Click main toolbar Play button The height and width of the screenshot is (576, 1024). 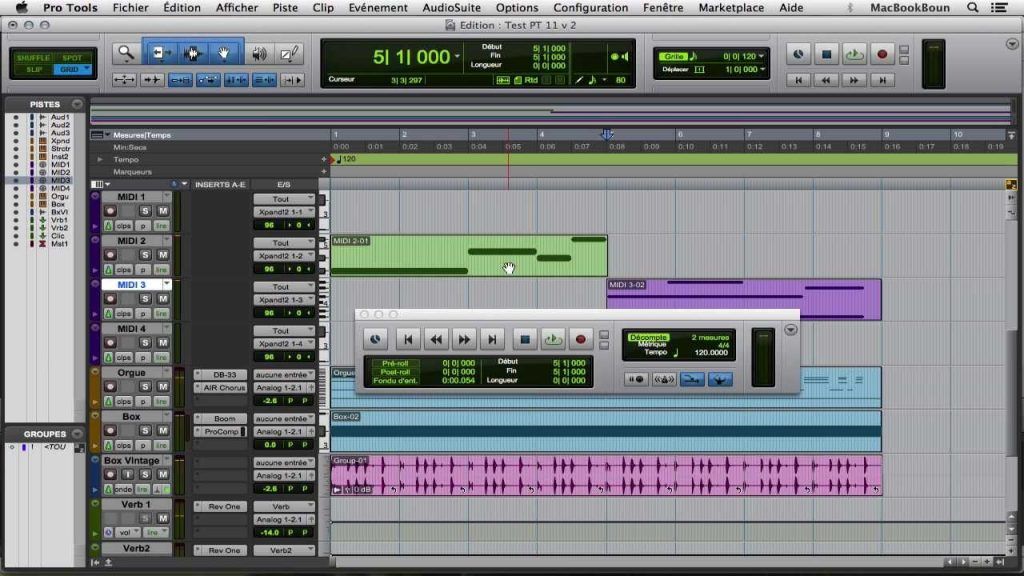854,55
